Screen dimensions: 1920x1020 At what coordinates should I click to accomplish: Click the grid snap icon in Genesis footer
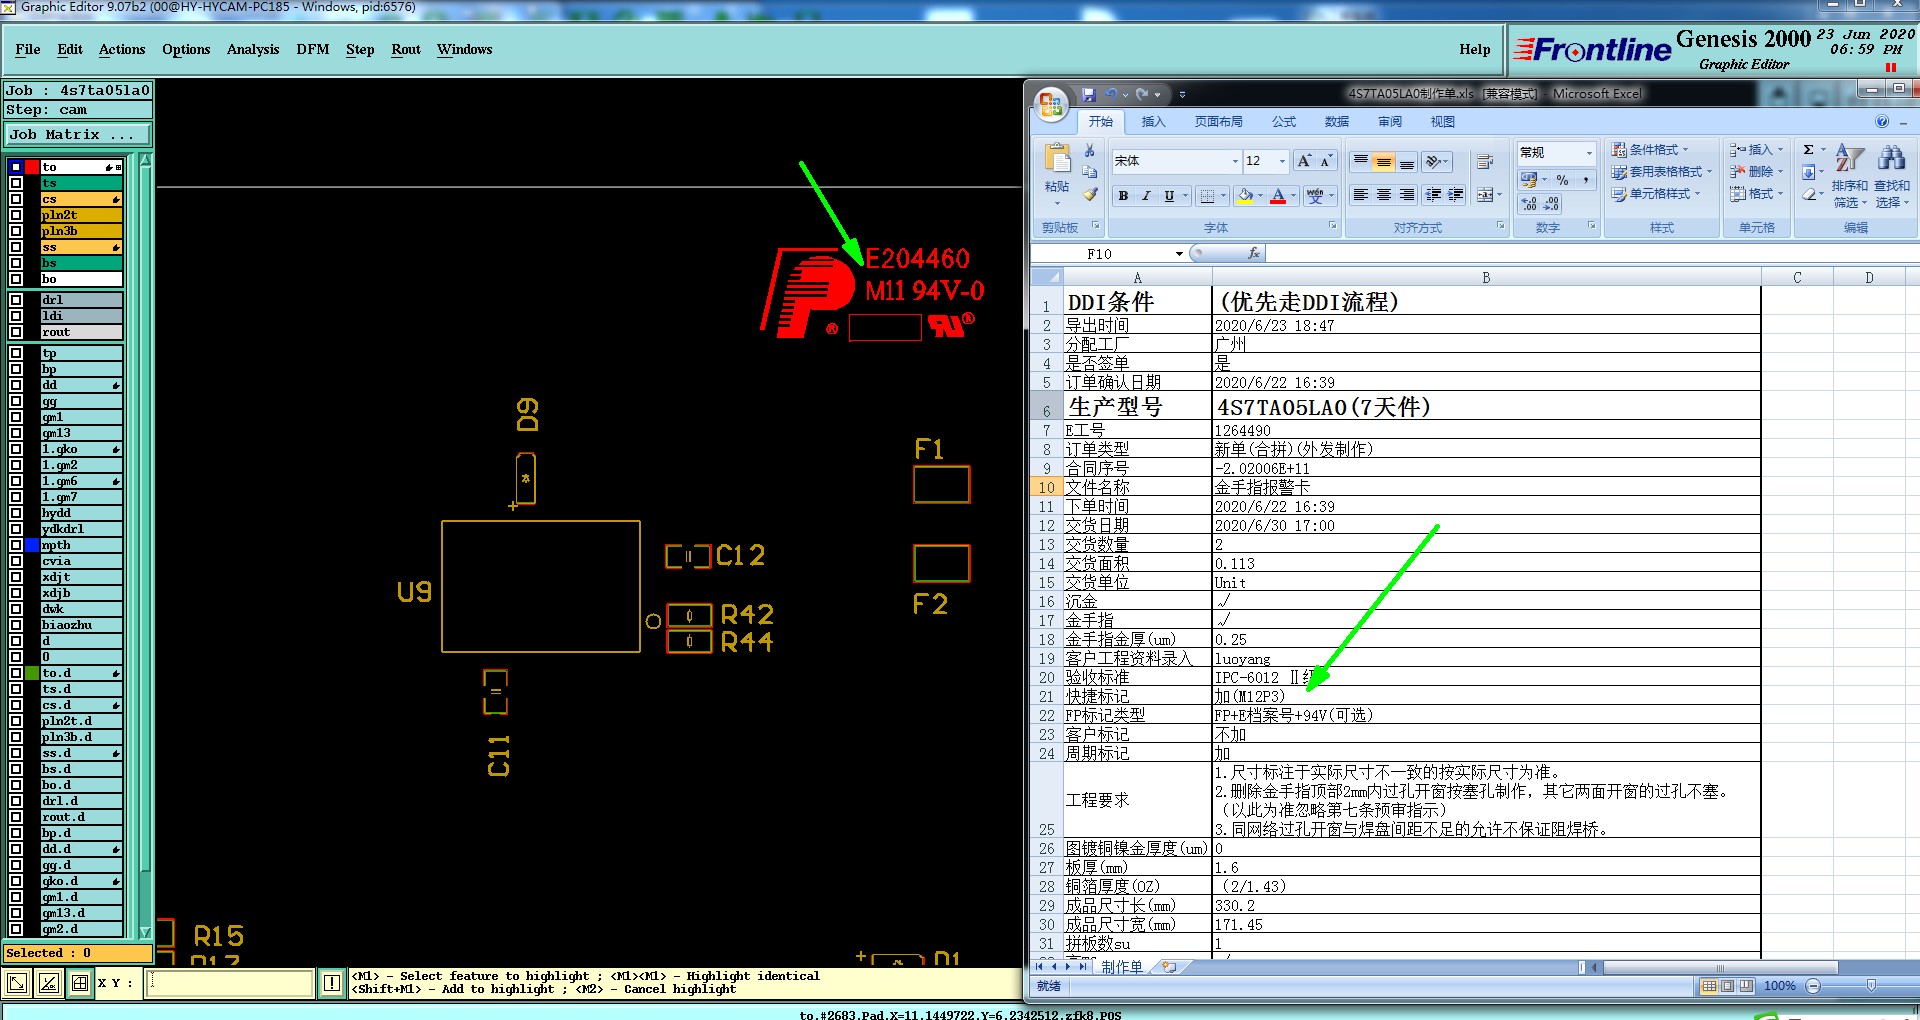(80, 984)
